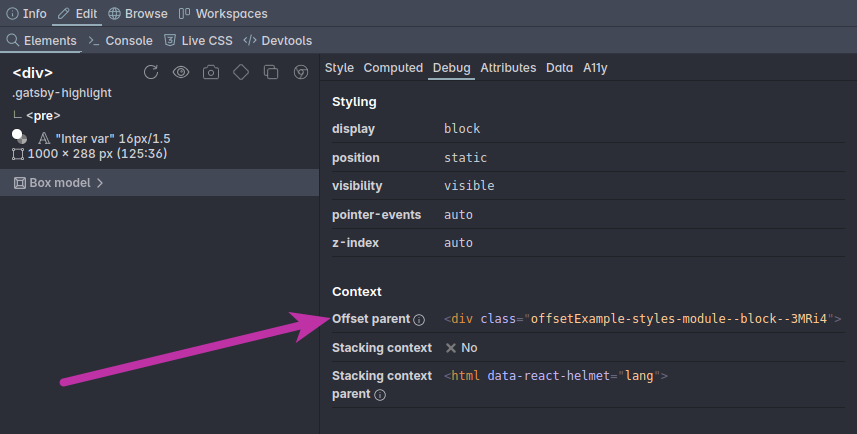Click the camera screenshot icon
This screenshot has width=857, height=434.
pos(211,72)
